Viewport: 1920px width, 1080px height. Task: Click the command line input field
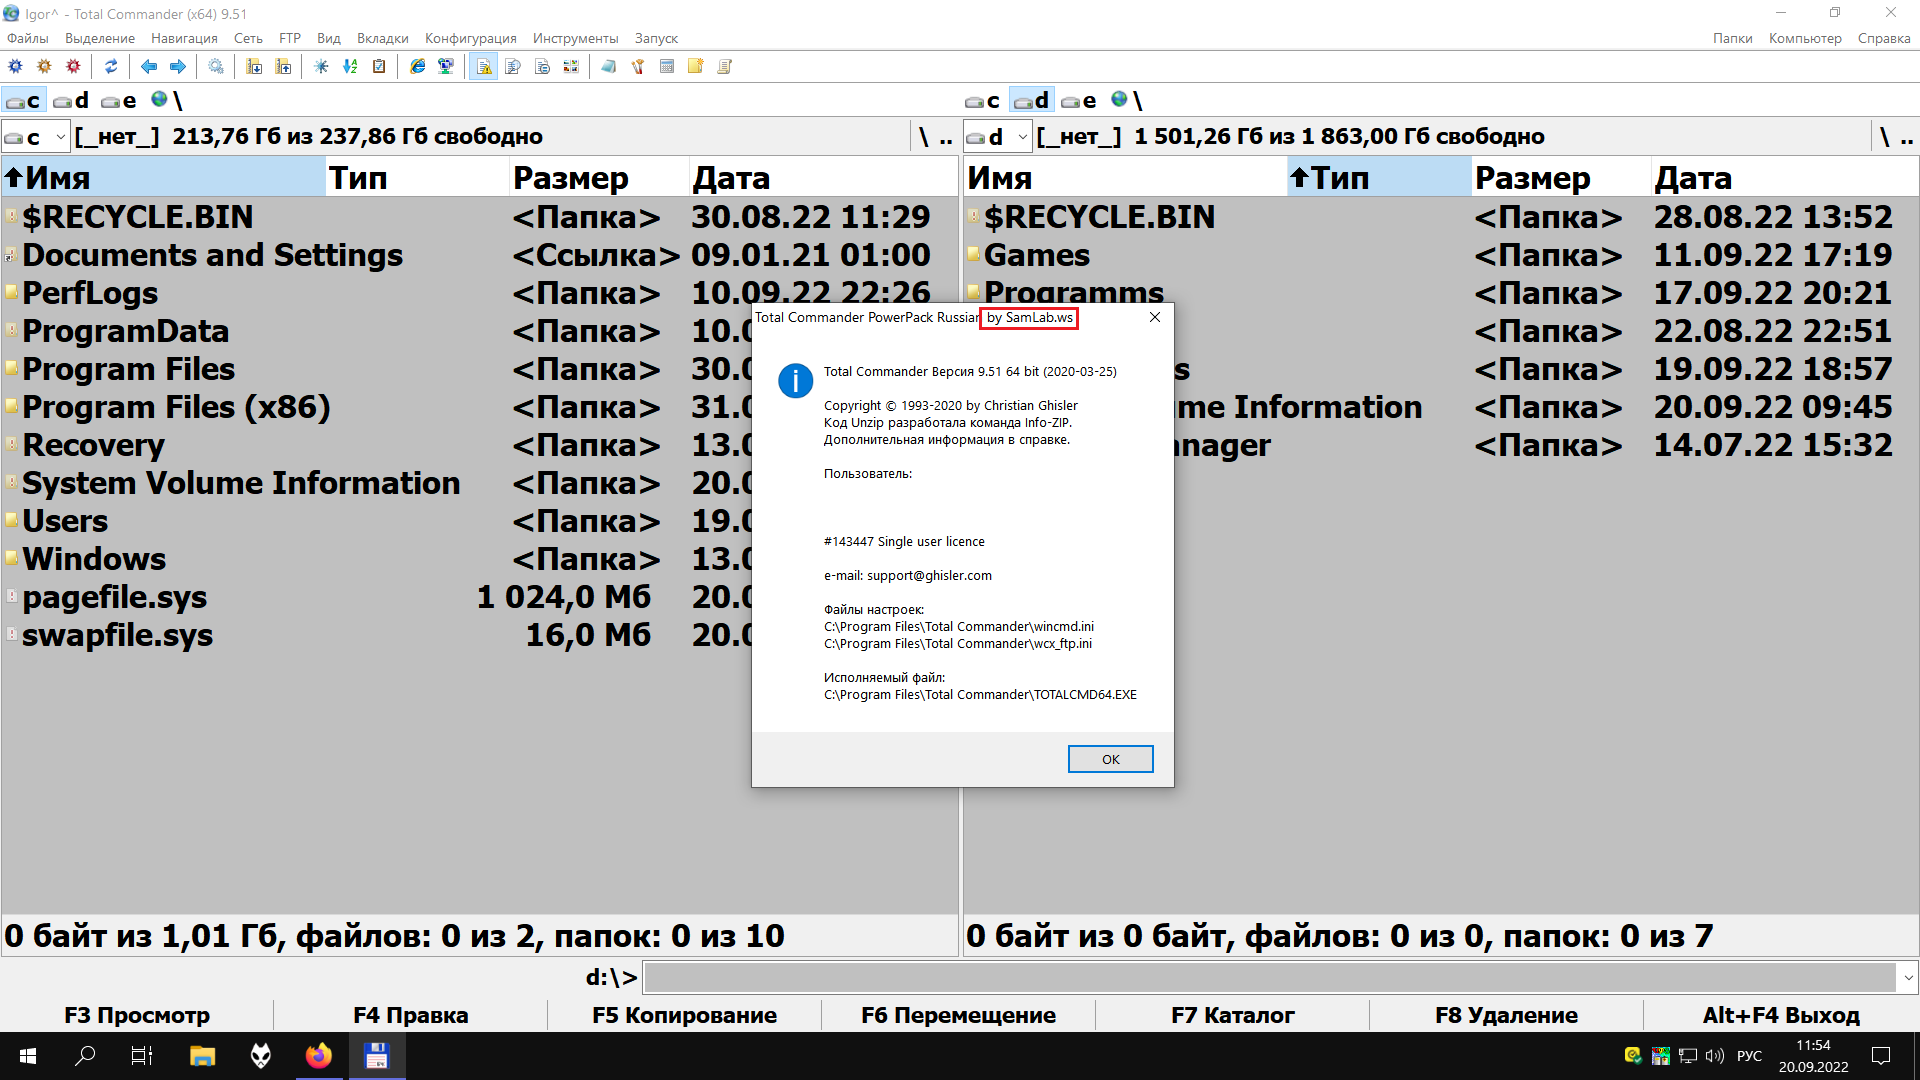(x=1270, y=978)
